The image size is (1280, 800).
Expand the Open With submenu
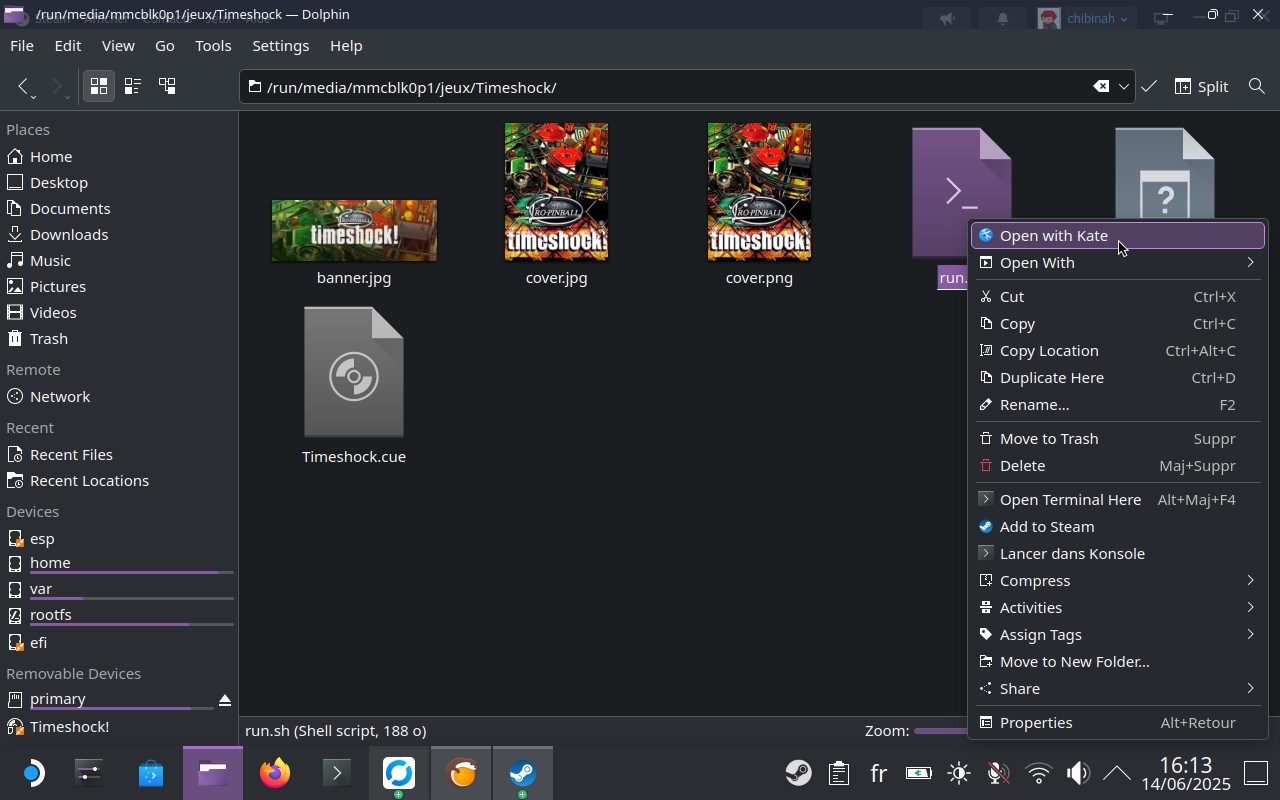coord(1118,263)
